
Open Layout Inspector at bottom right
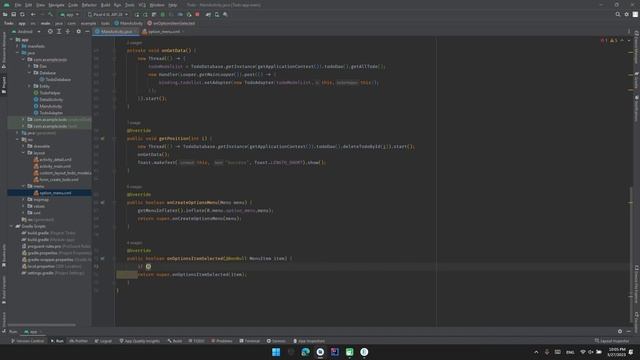[x=612, y=341]
